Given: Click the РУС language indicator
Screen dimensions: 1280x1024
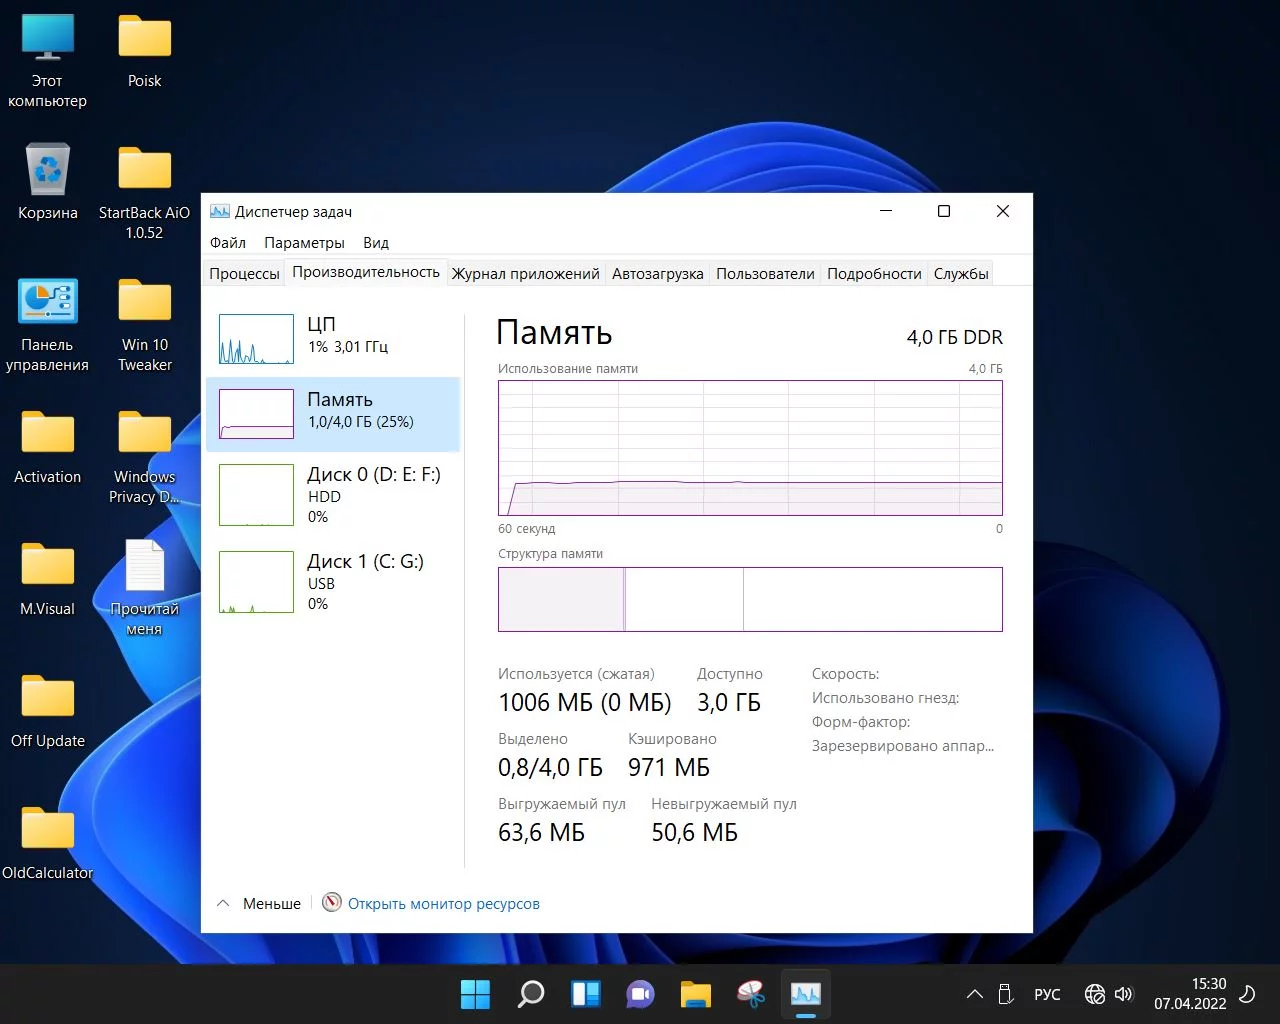Looking at the screenshot, I should (x=1047, y=994).
